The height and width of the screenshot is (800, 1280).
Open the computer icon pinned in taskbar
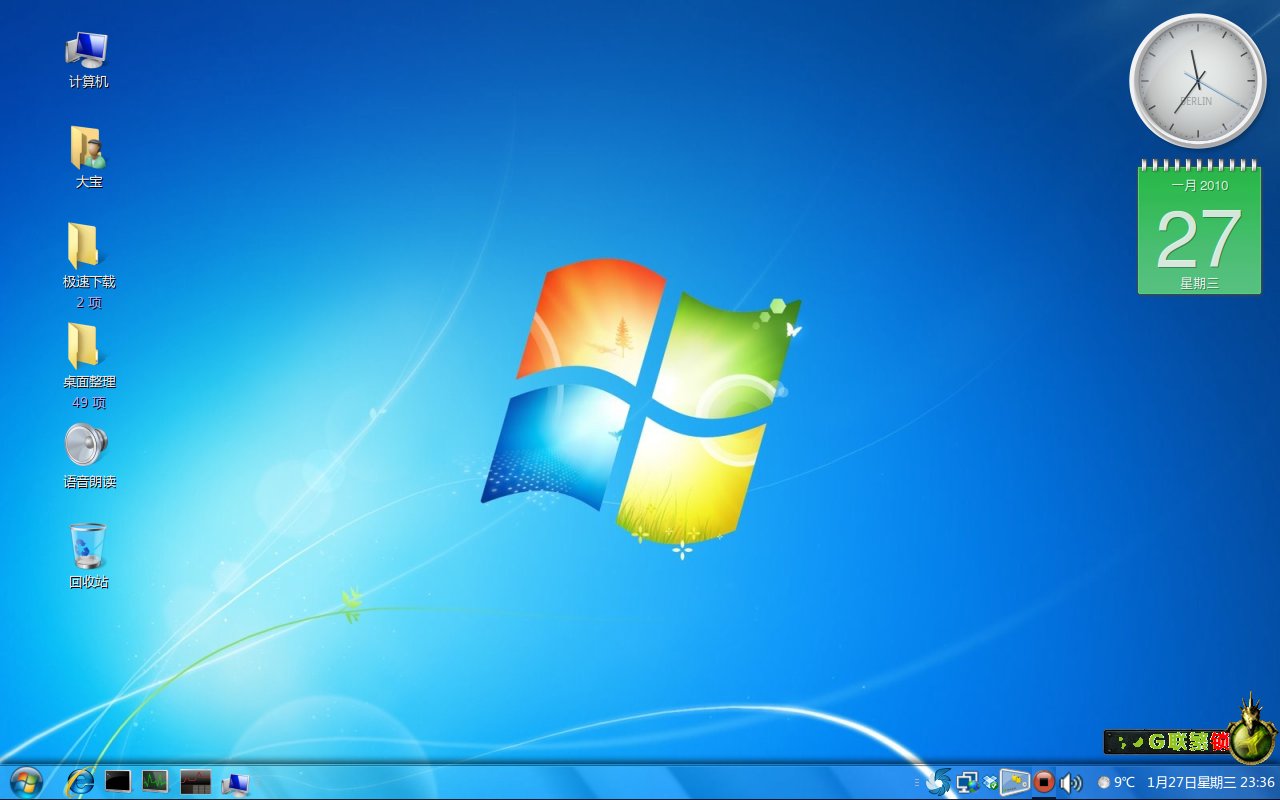pos(235,783)
